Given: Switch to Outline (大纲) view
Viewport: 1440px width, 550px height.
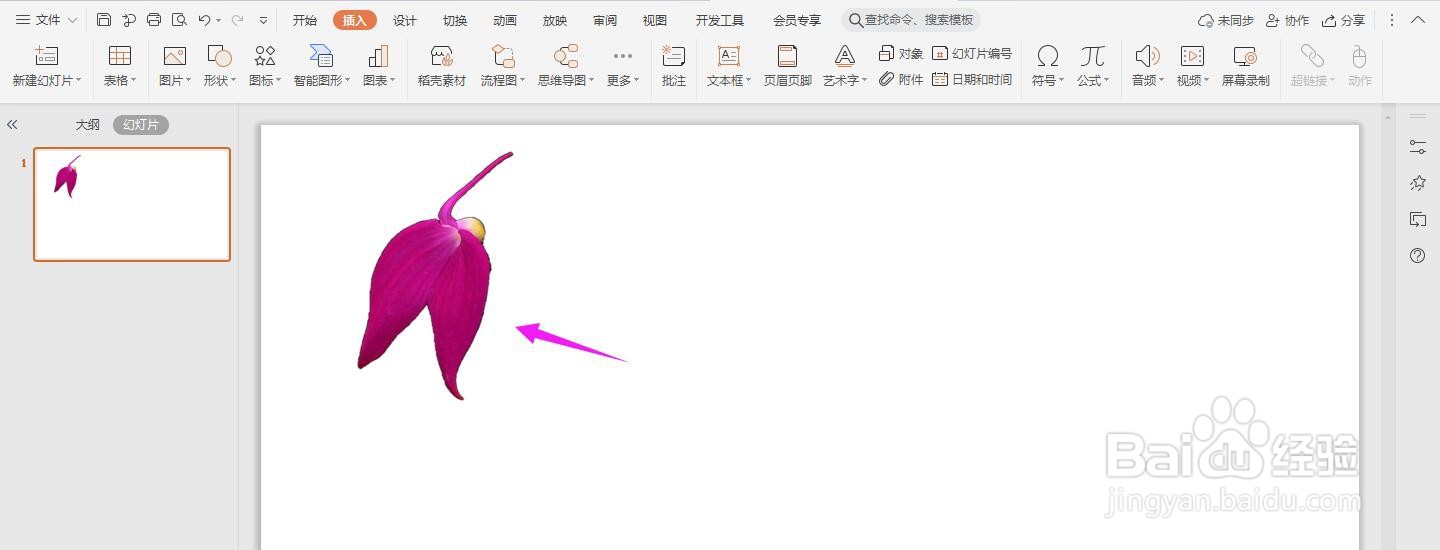Looking at the screenshot, I should pyautogui.click(x=88, y=125).
